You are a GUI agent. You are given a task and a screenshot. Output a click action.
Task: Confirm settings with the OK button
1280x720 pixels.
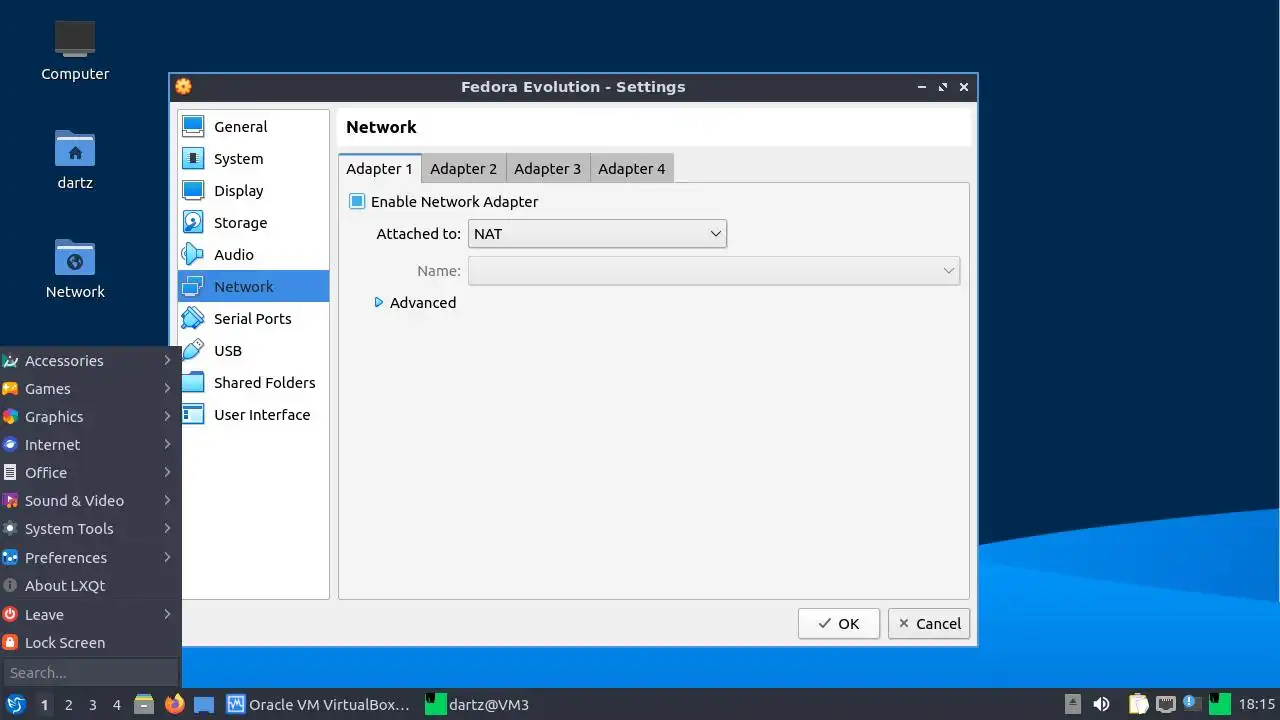click(x=839, y=624)
